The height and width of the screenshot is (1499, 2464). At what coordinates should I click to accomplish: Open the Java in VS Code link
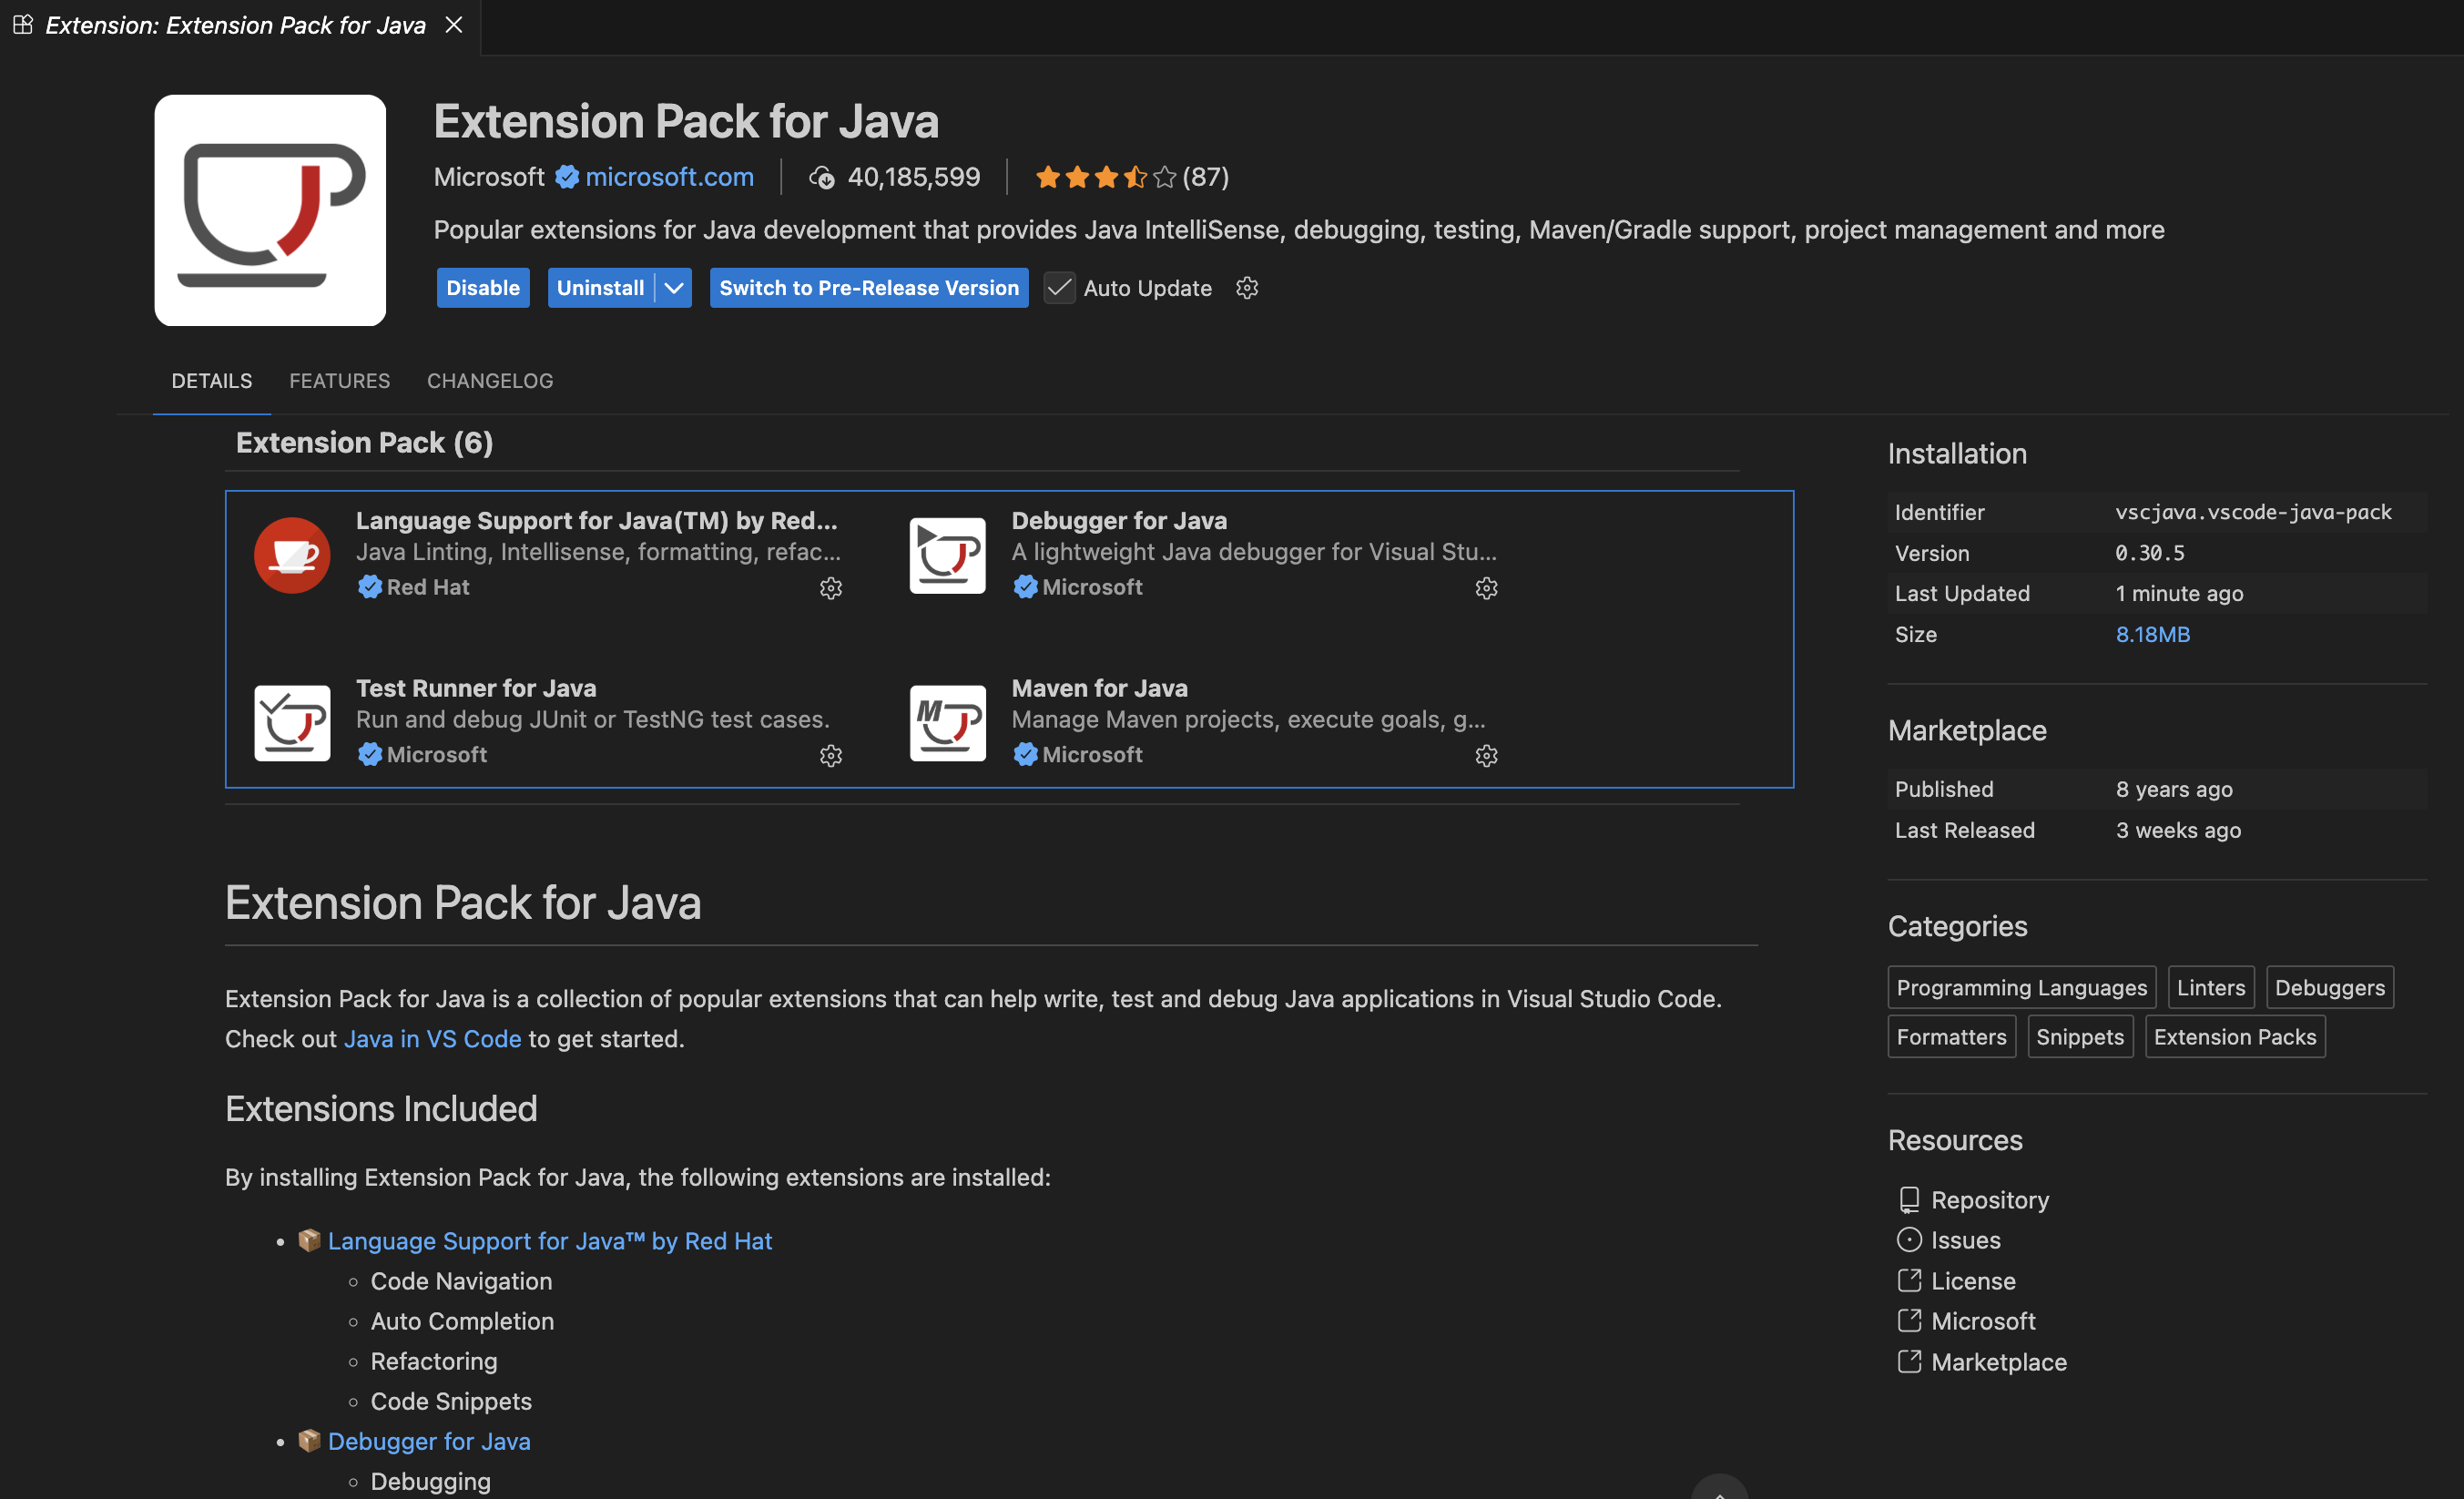tap(432, 1039)
